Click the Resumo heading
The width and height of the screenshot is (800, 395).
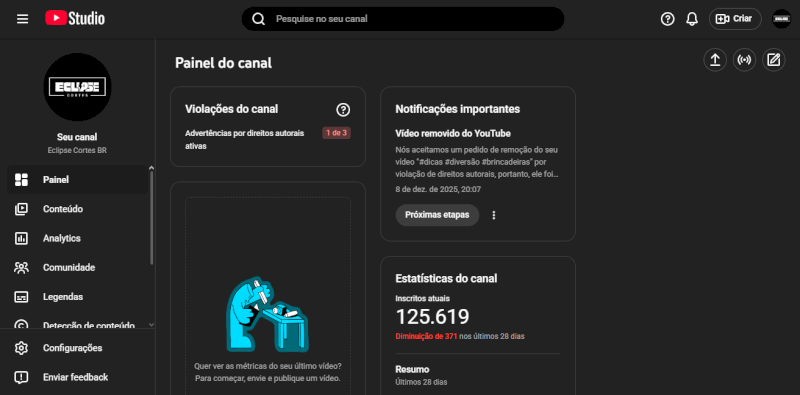coord(412,369)
